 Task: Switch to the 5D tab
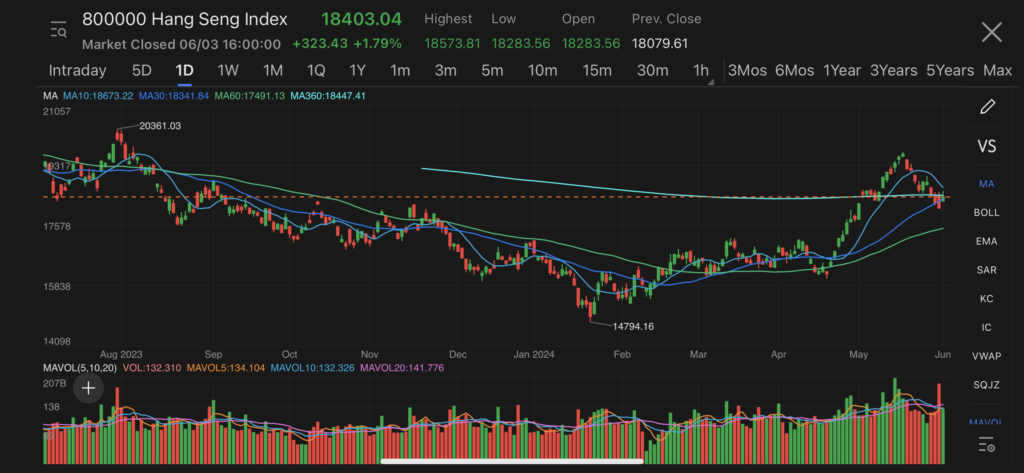(142, 71)
